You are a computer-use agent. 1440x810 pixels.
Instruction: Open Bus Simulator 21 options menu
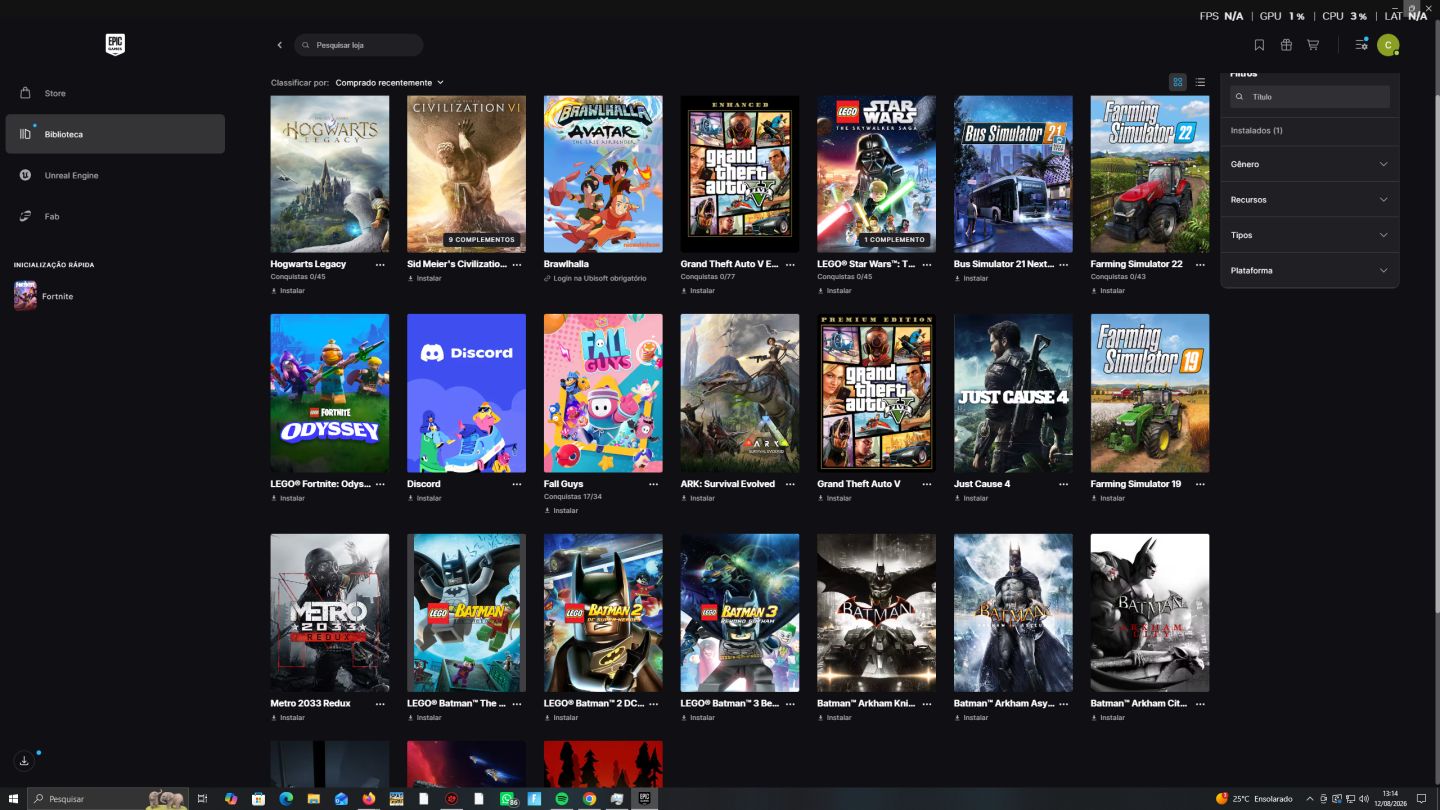[x=1063, y=265]
